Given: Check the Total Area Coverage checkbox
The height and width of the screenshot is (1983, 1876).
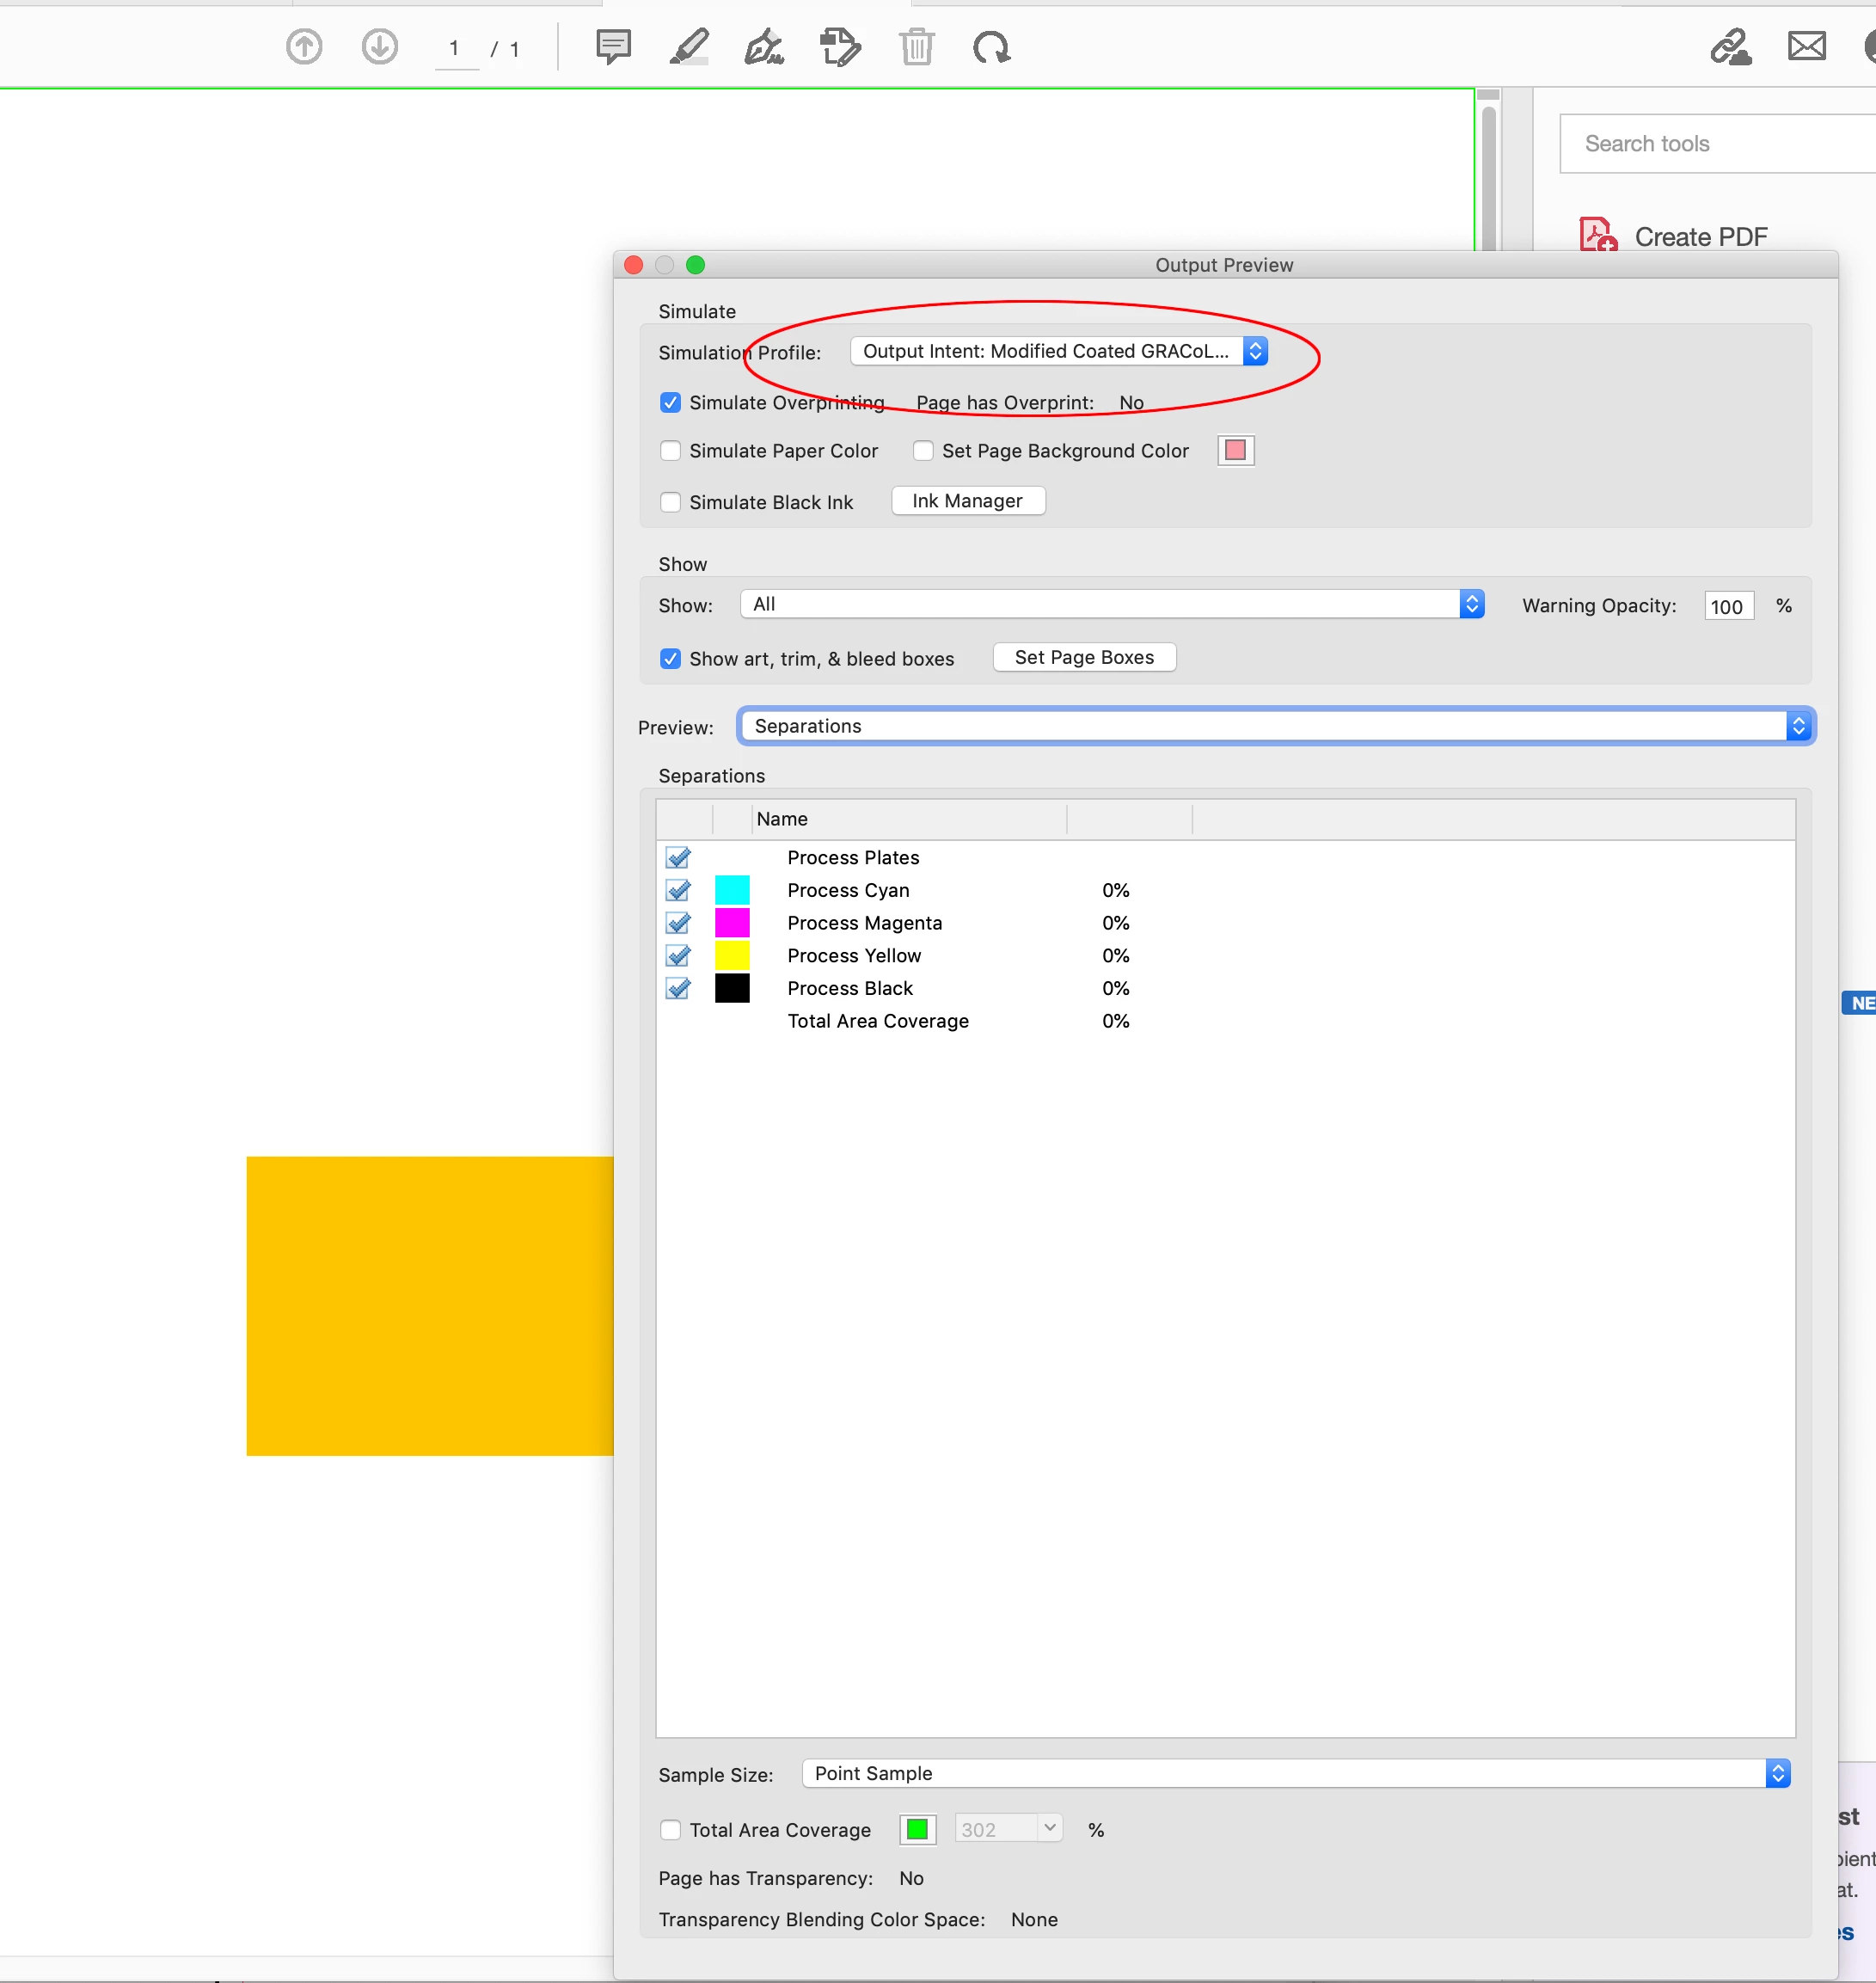Looking at the screenshot, I should click(x=671, y=1830).
